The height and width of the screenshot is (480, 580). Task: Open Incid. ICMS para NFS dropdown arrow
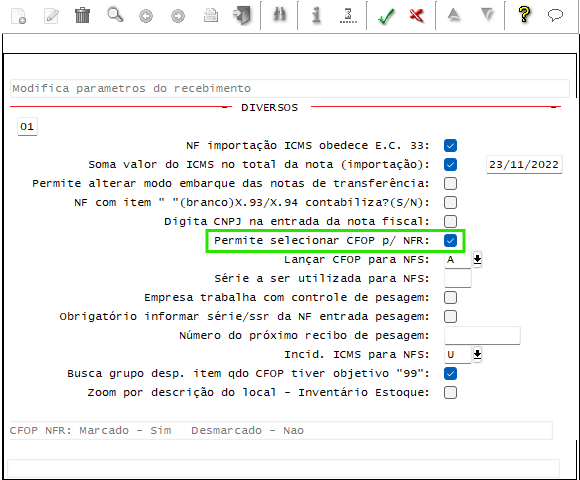(477, 354)
